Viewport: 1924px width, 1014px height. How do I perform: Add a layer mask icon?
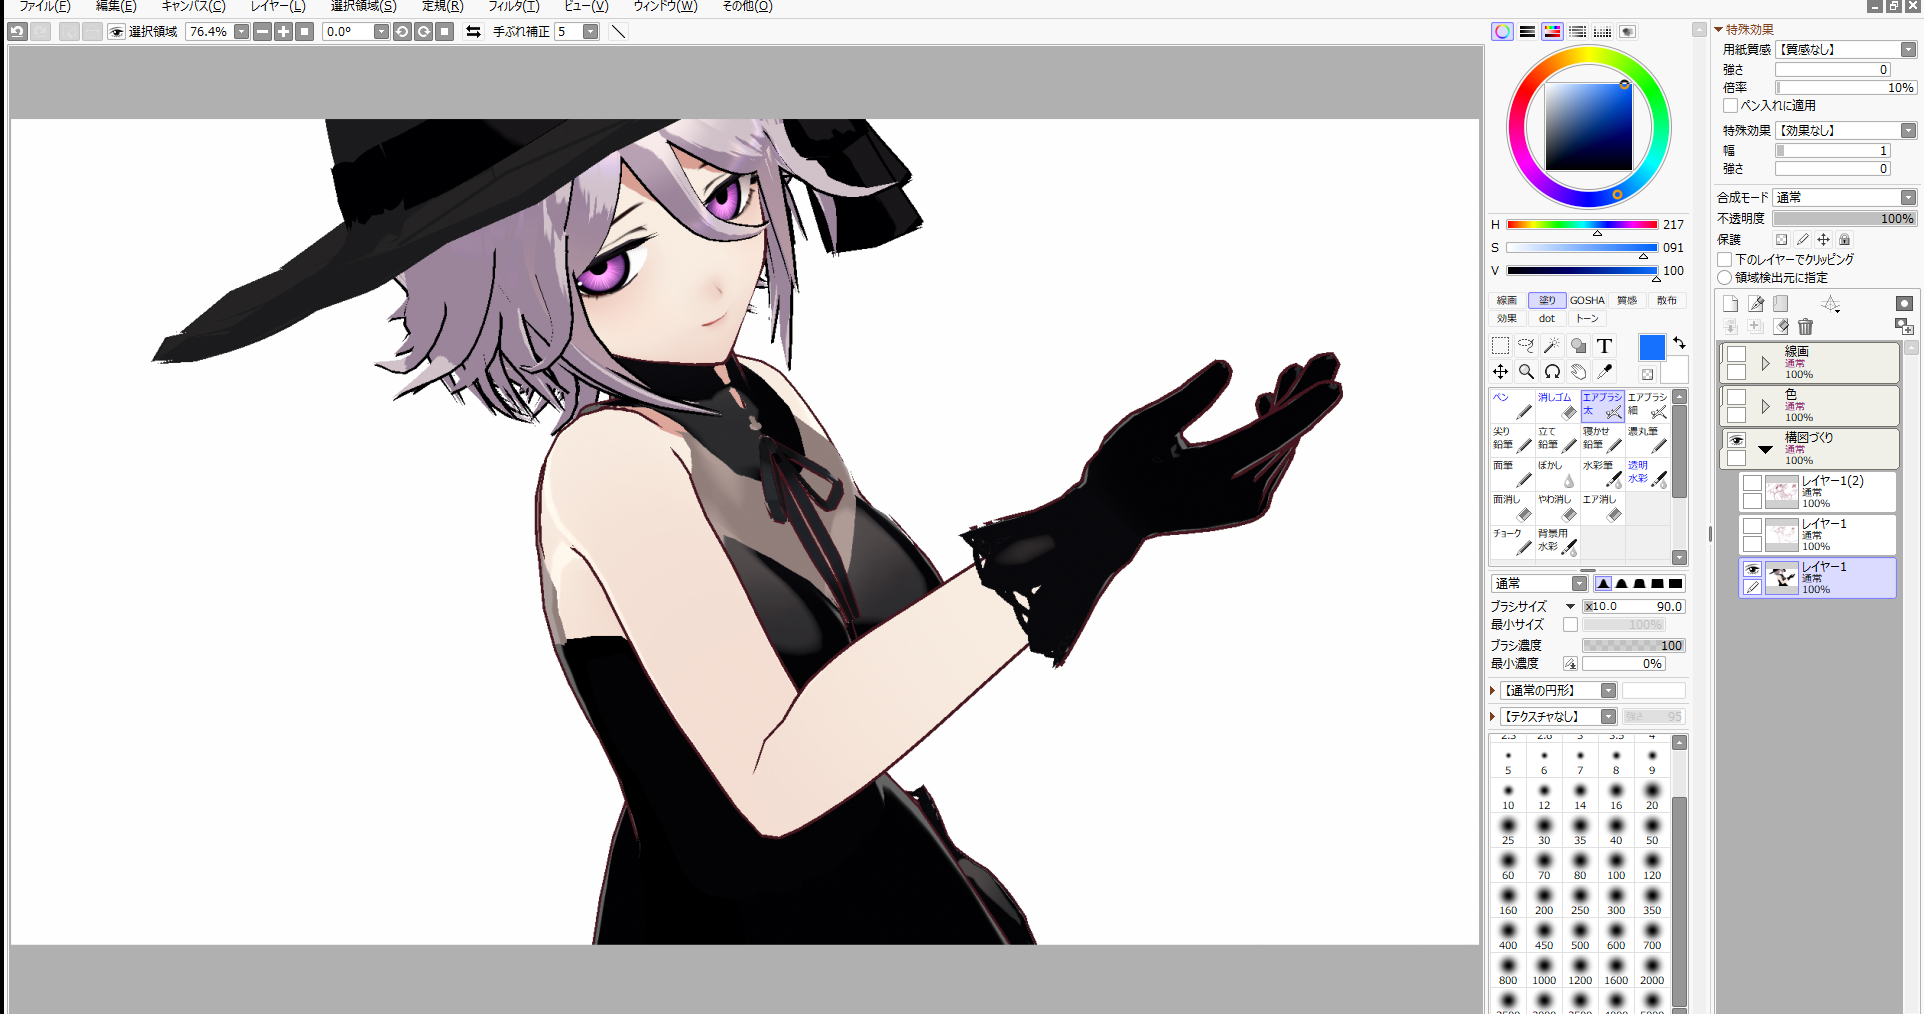point(1904,304)
